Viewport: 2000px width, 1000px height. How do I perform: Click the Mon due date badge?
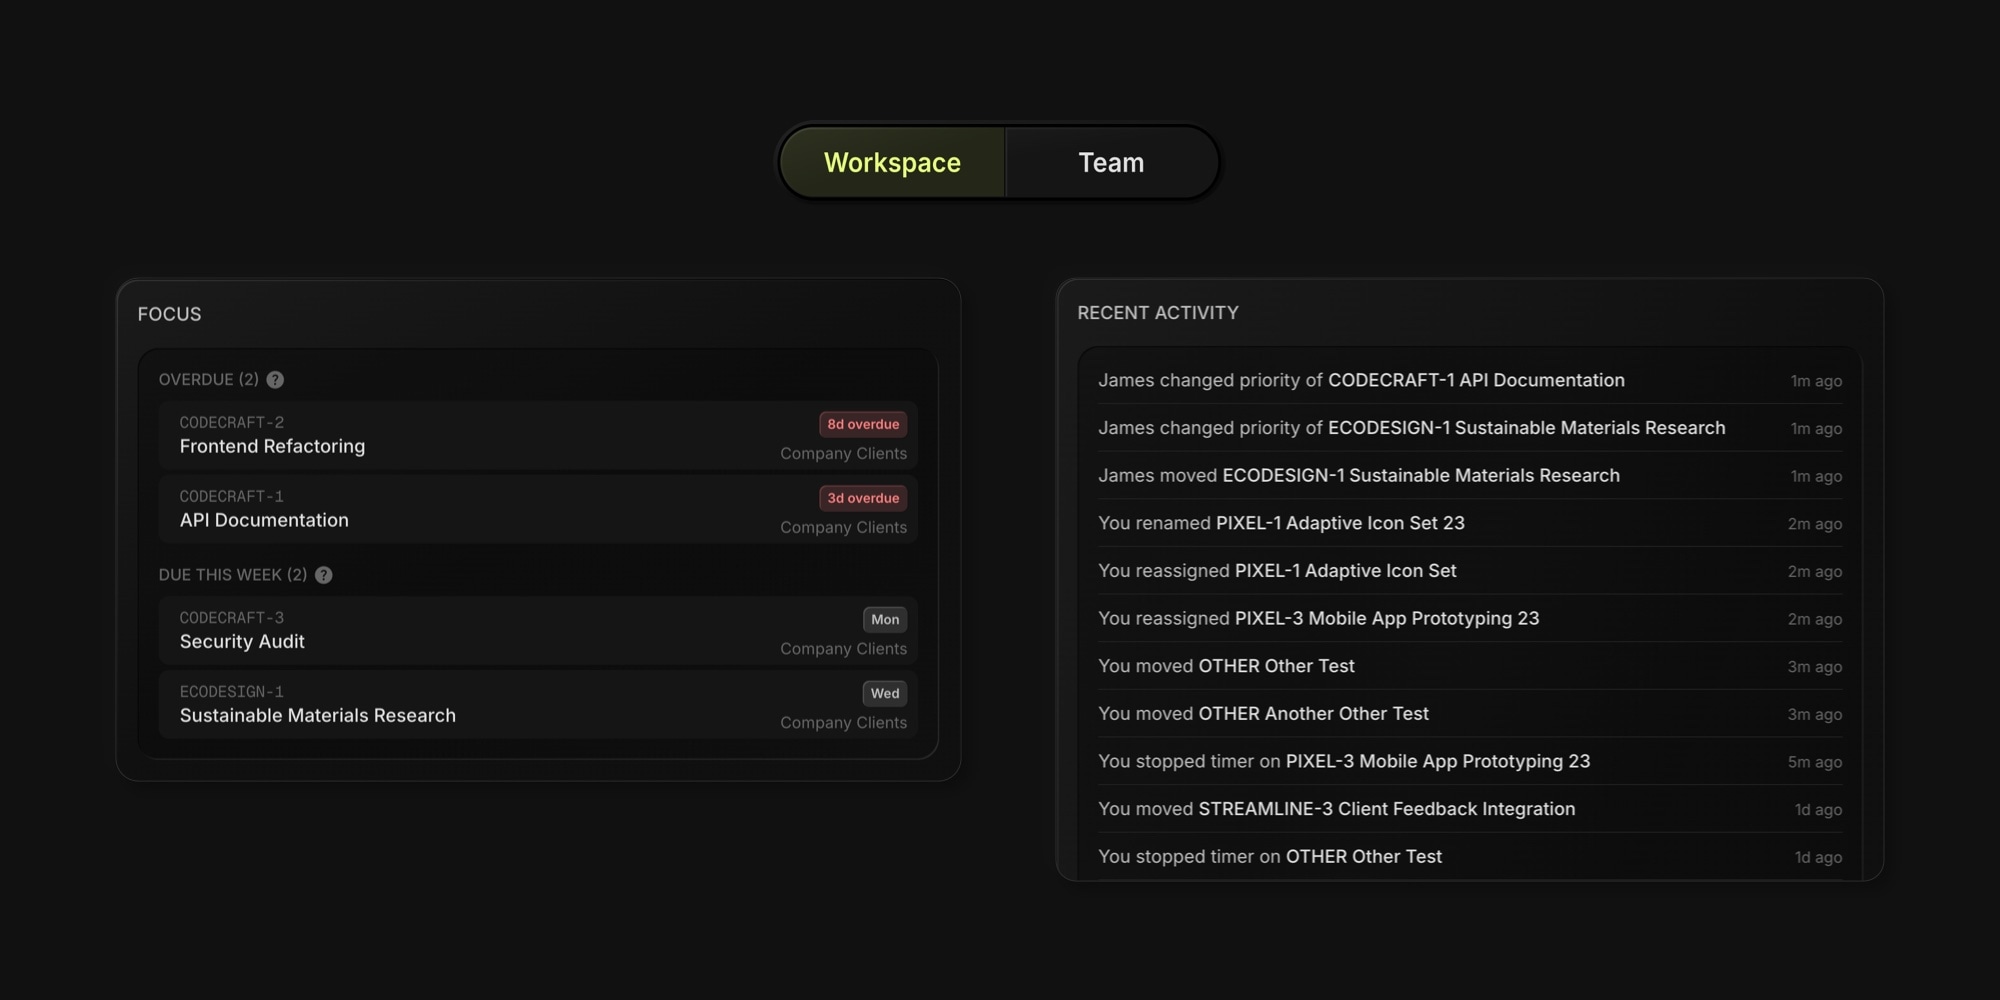884,619
